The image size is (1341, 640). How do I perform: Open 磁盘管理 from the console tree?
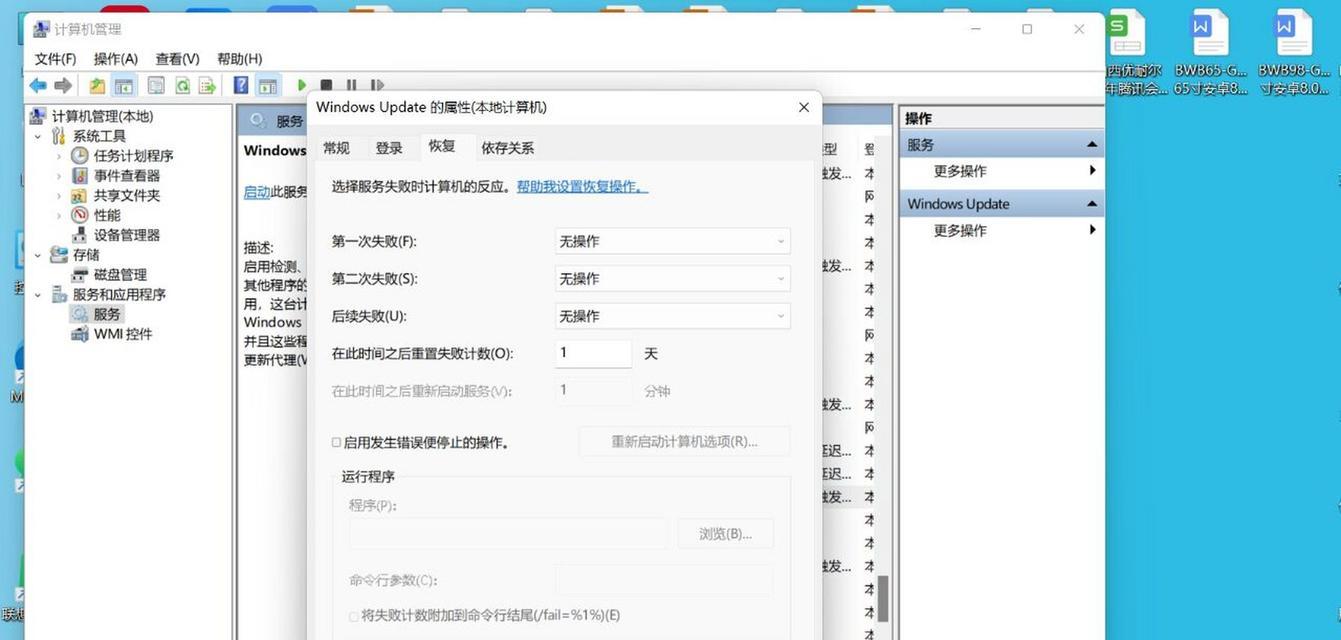[x=120, y=275]
